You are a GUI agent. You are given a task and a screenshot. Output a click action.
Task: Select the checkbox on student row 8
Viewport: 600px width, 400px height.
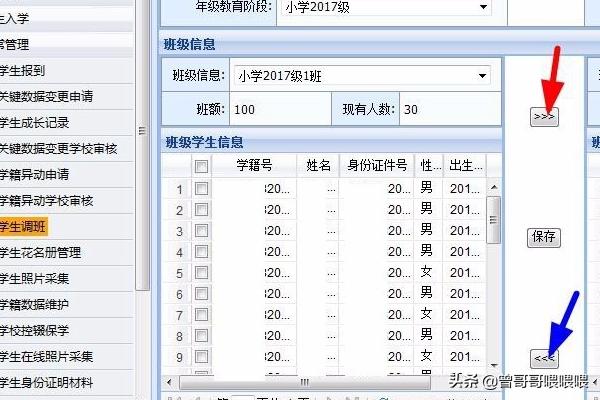pyautogui.click(x=202, y=335)
